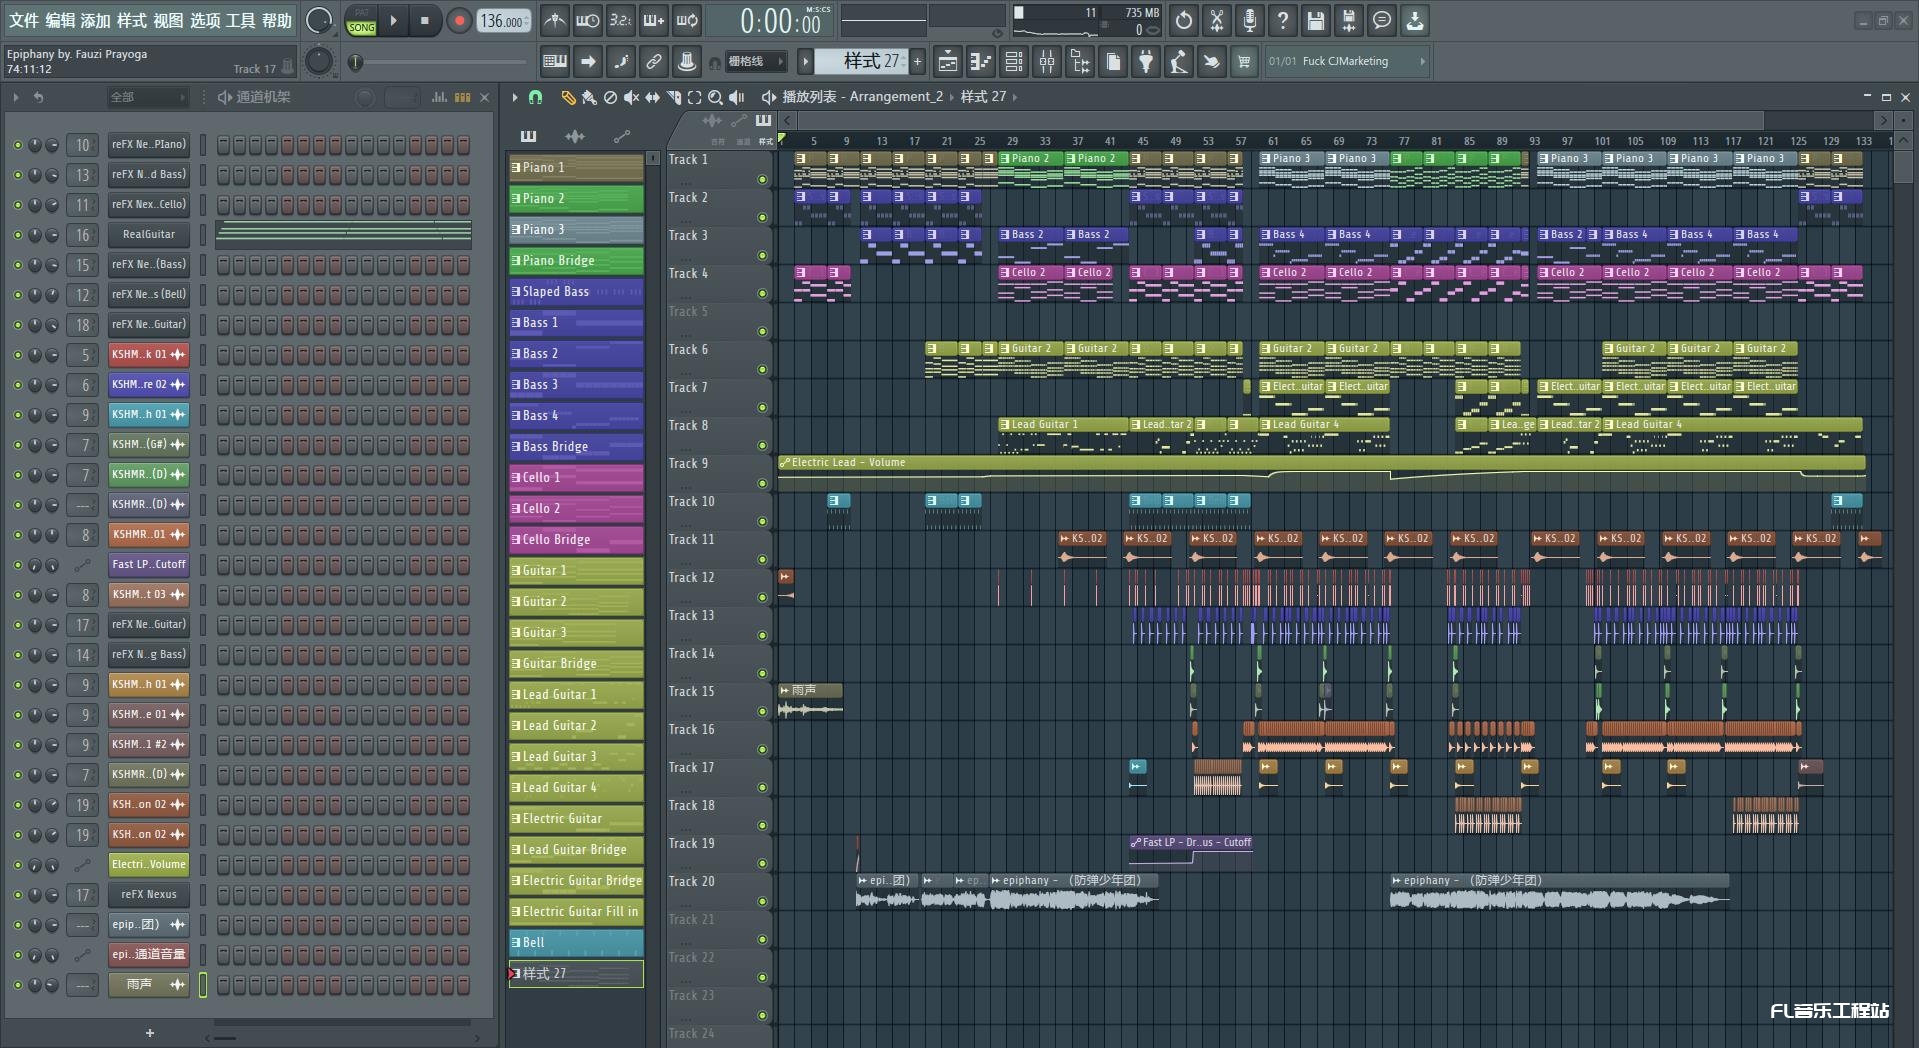Select the Piano Bridge pattern in picker
The height and width of the screenshot is (1048, 1919).
(576, 260)
